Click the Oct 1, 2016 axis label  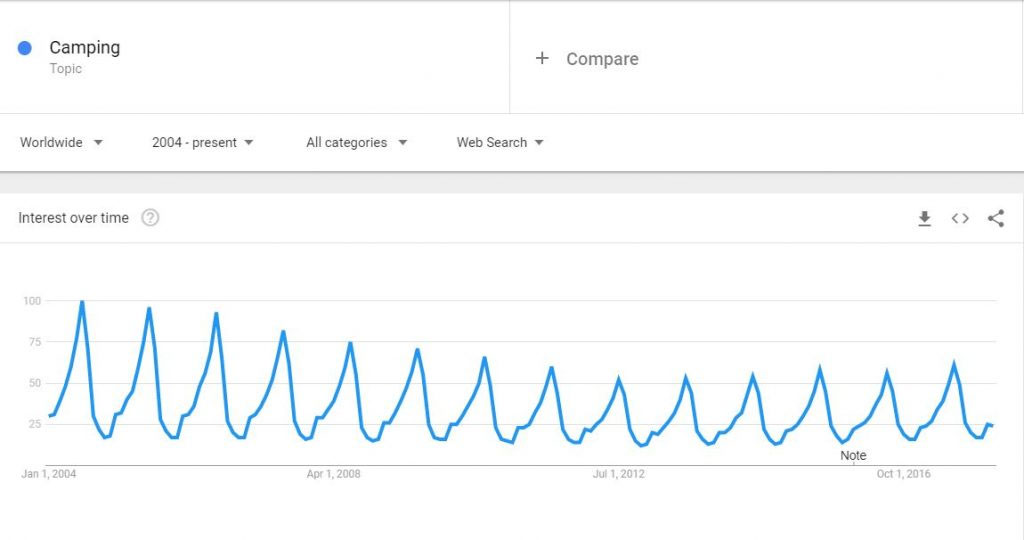click(903, 474)
